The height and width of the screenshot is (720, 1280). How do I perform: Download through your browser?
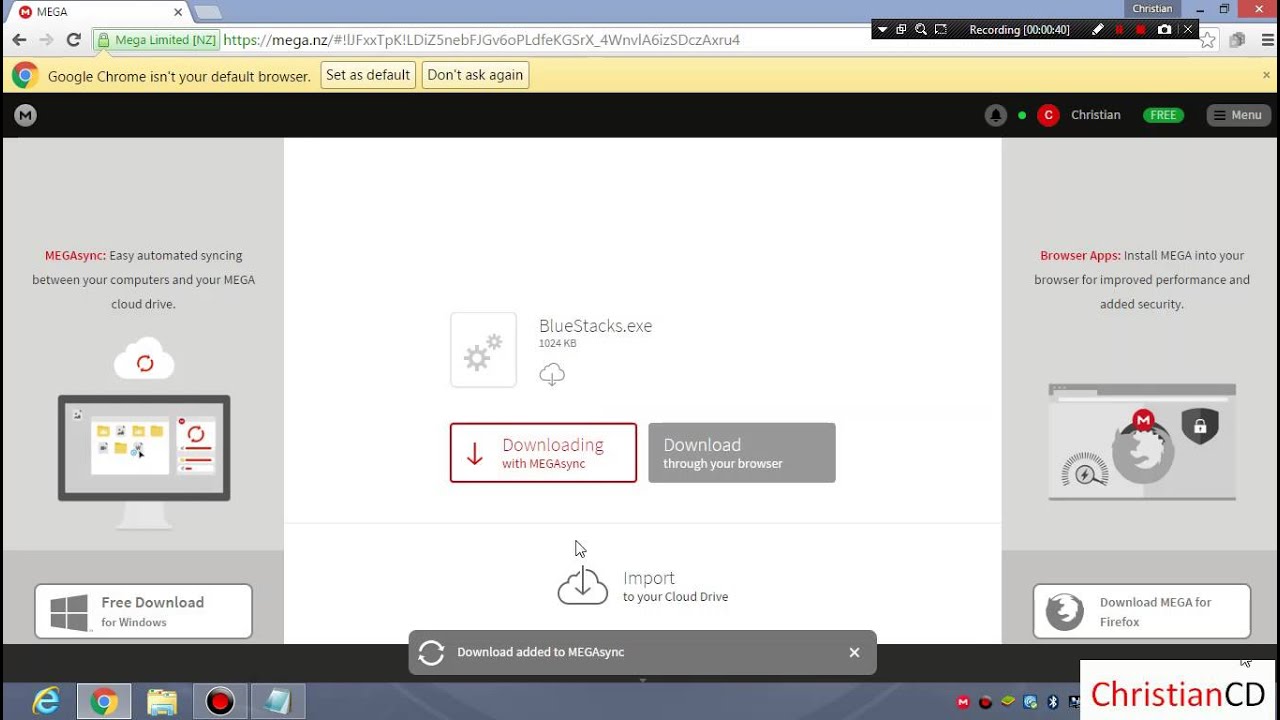point(741,453)
